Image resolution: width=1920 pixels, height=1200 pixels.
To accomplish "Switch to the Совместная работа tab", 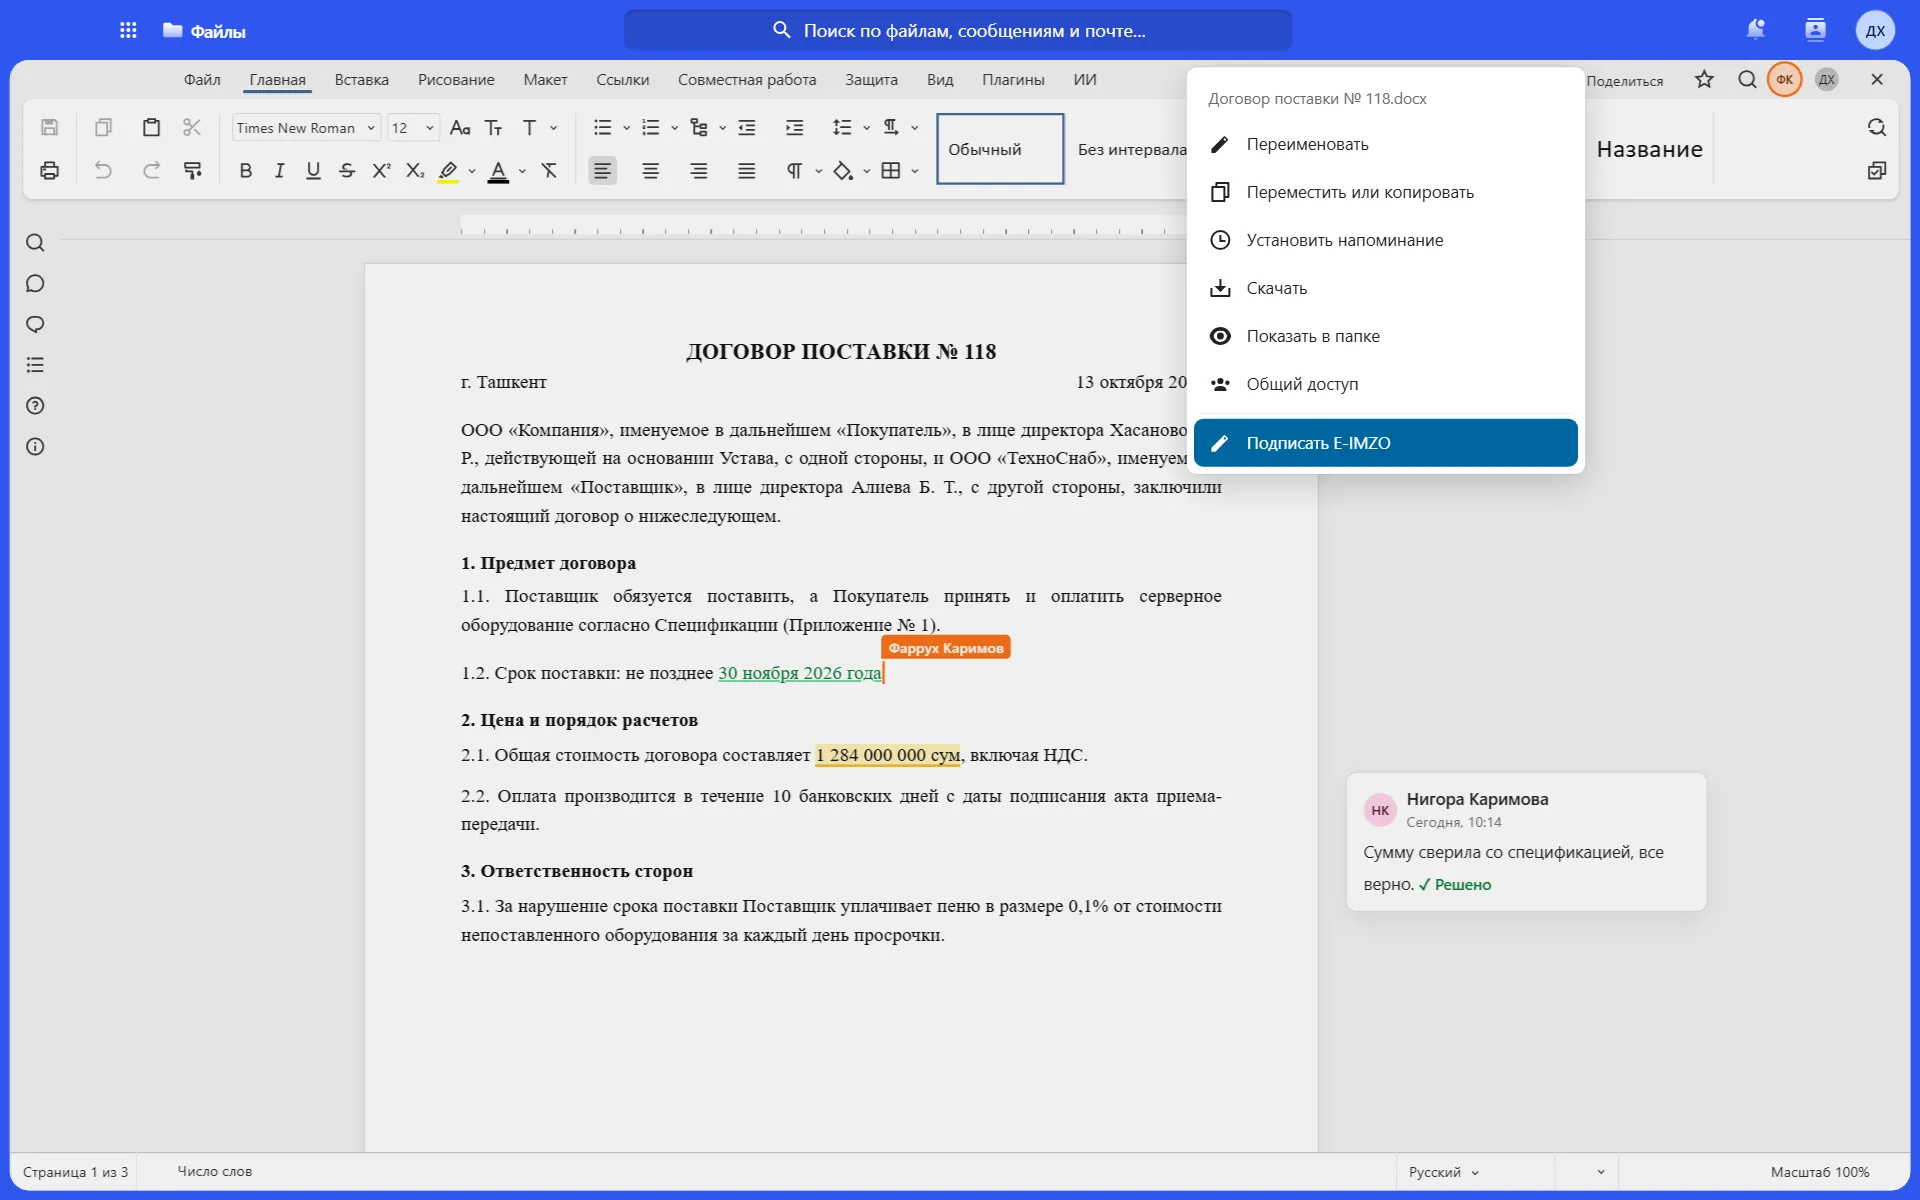I will point(746,80).
